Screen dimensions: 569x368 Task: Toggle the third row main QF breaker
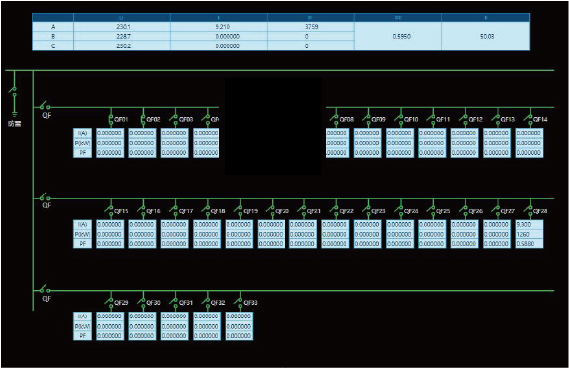pyautogui.click(x=45, y=290)
